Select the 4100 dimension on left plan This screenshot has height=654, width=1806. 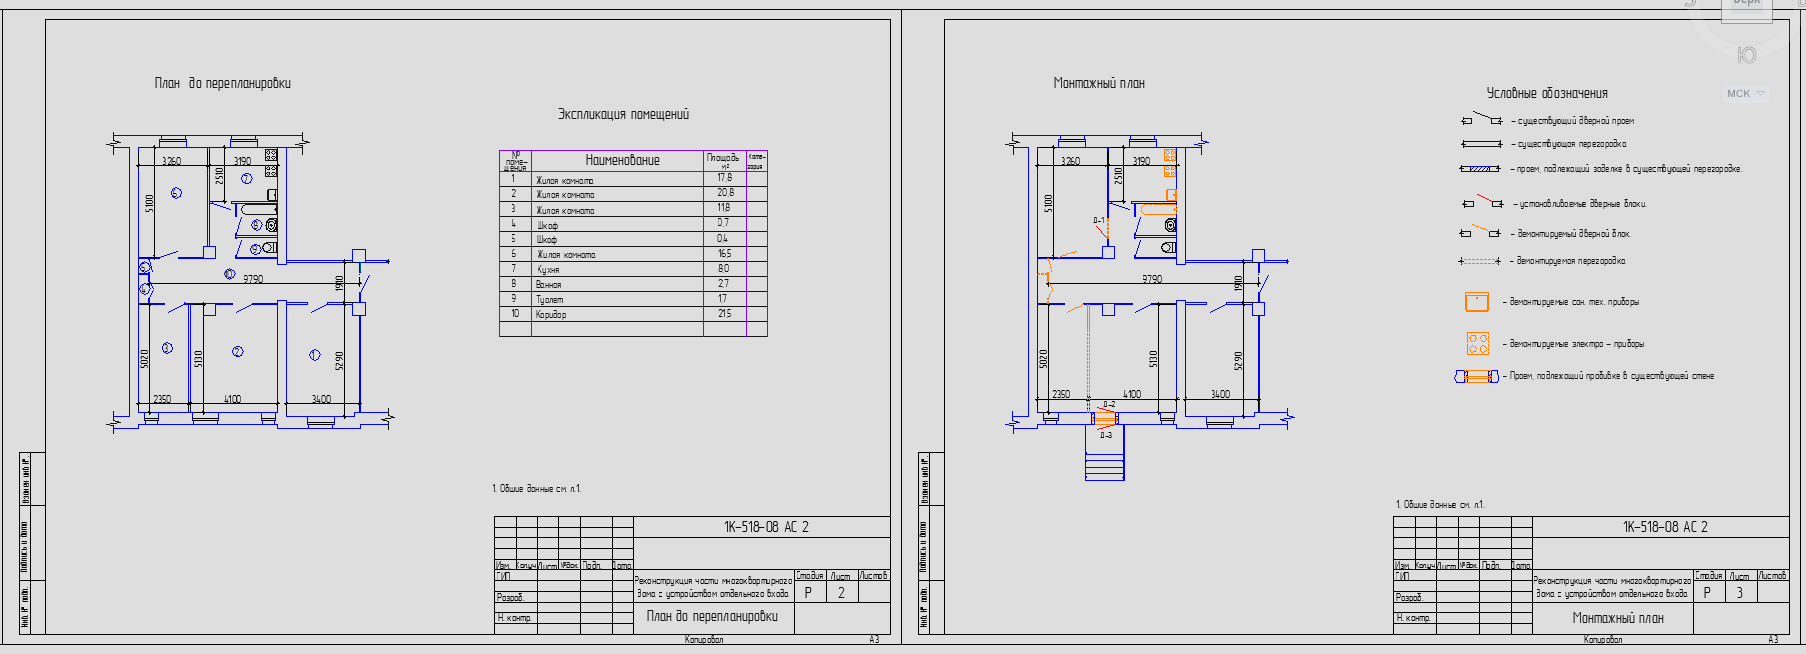(x=232, y=399)
